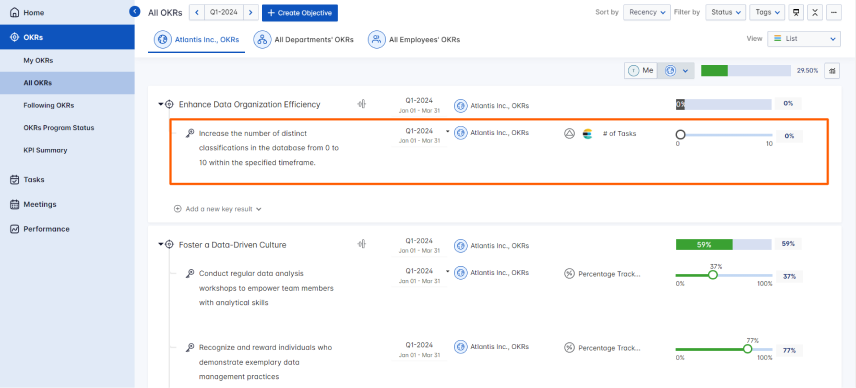Go to the next quarter
The image size is (856, 388).
(x=251, y=13)
